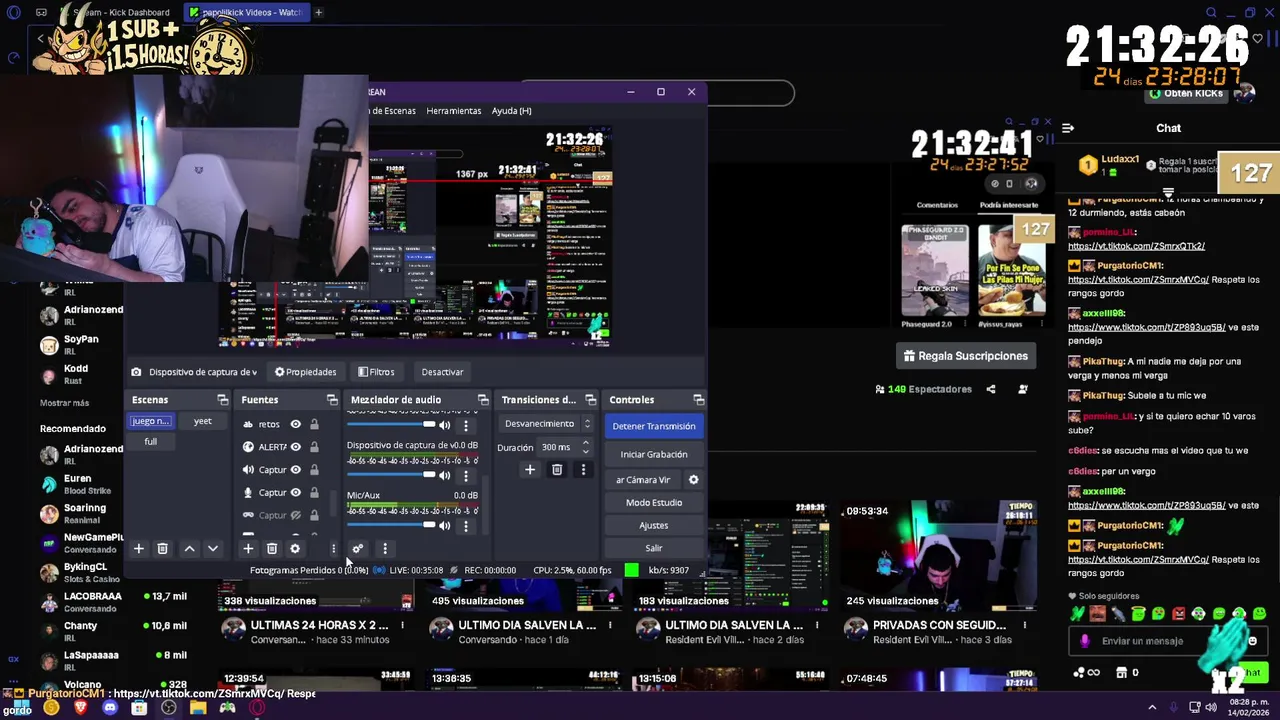Show the hidden gamepad capture source
1280x720 pixels.
295,515
